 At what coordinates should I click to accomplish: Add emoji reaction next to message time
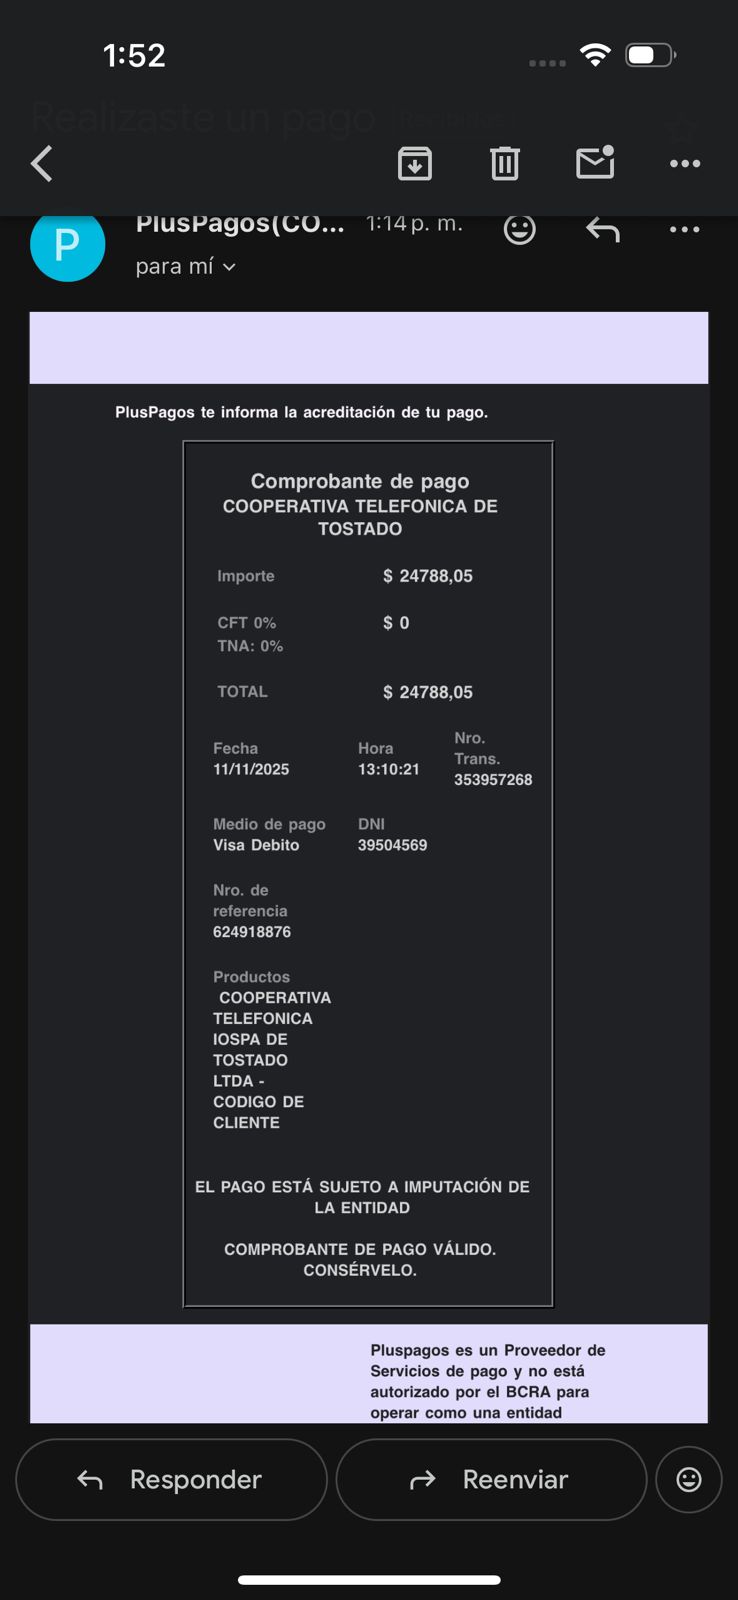tap(519, 230)
